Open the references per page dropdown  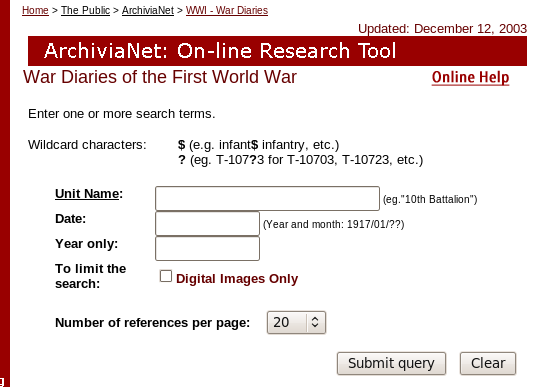click(296, 322)
